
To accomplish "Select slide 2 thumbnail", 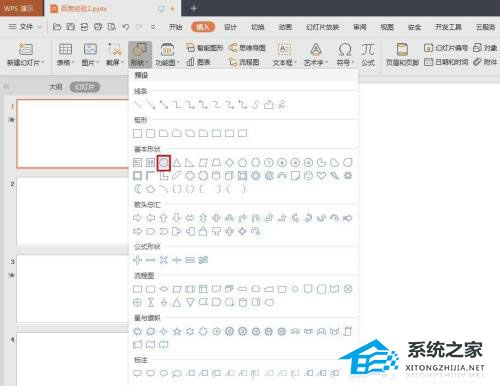I will click(73, 211).
